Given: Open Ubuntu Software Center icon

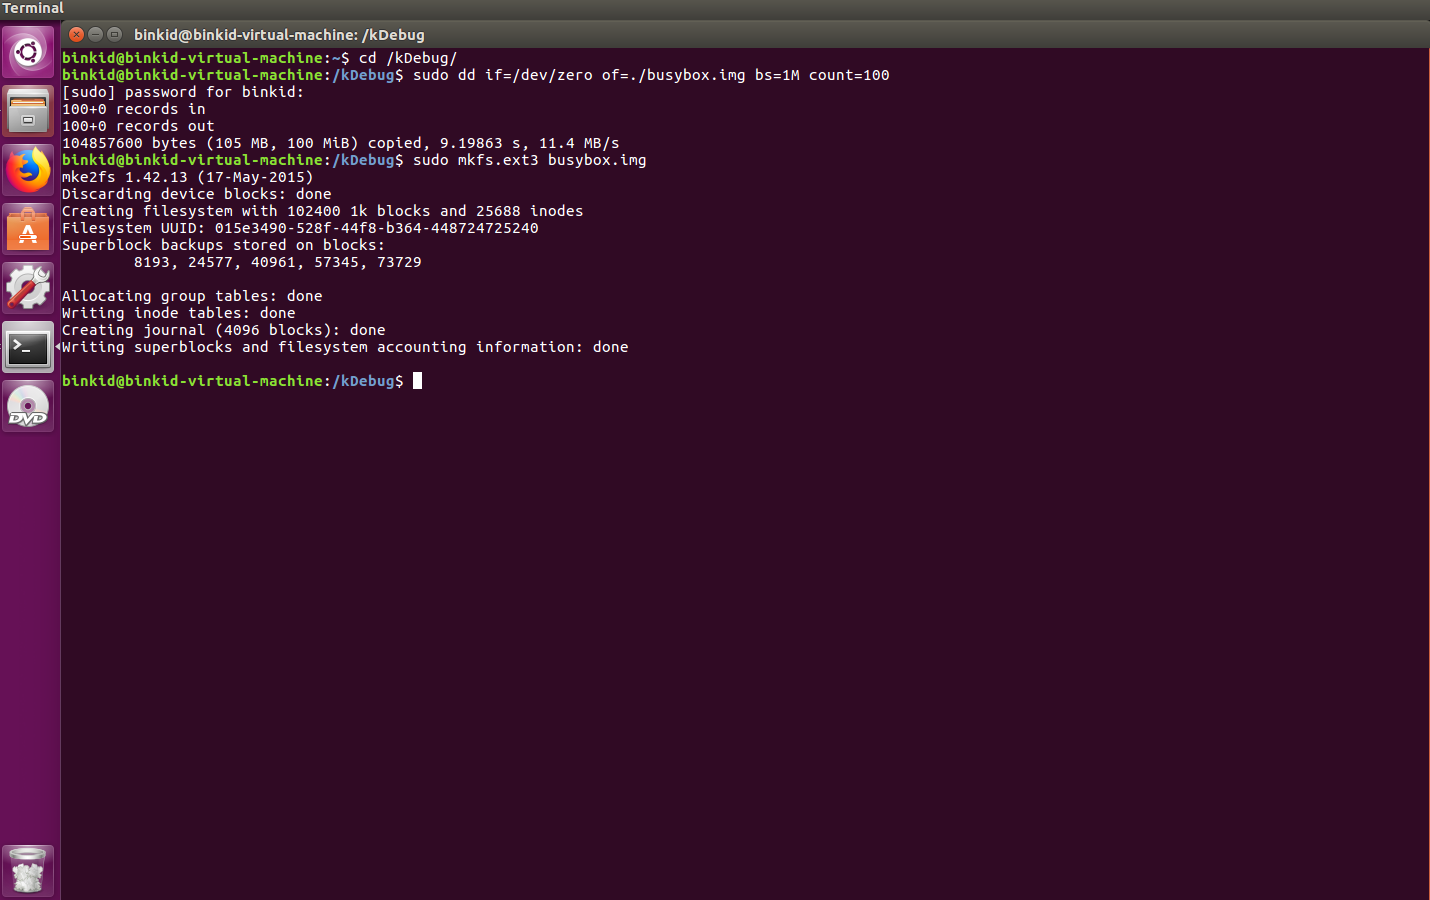Looking at the screenshot, I should [x=28, y=229].
